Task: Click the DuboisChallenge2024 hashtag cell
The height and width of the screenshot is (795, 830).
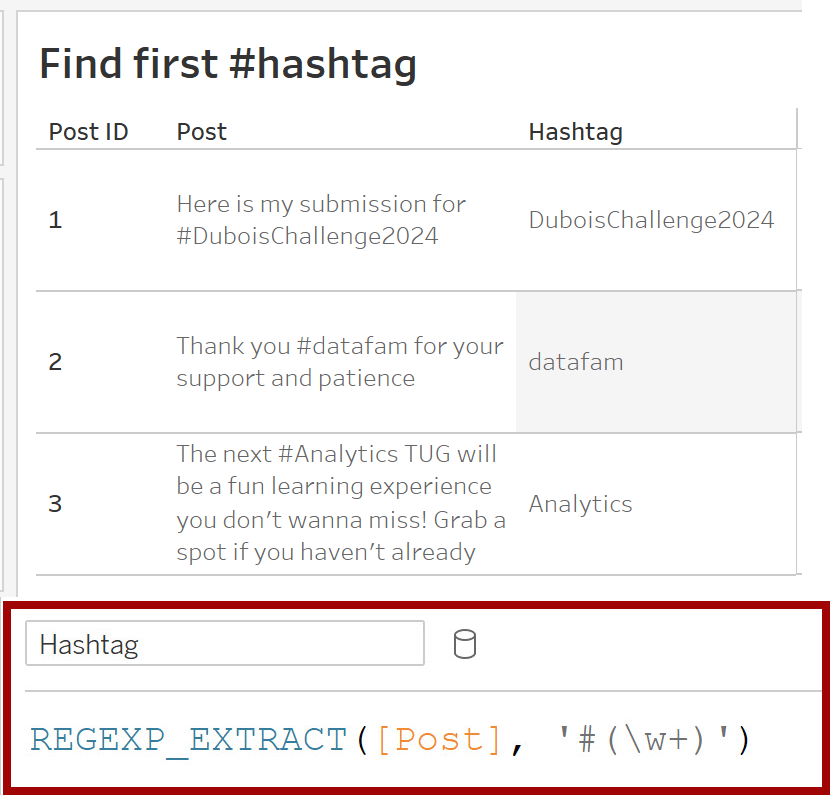Action: pyautogui.click(x=651, y=220)
